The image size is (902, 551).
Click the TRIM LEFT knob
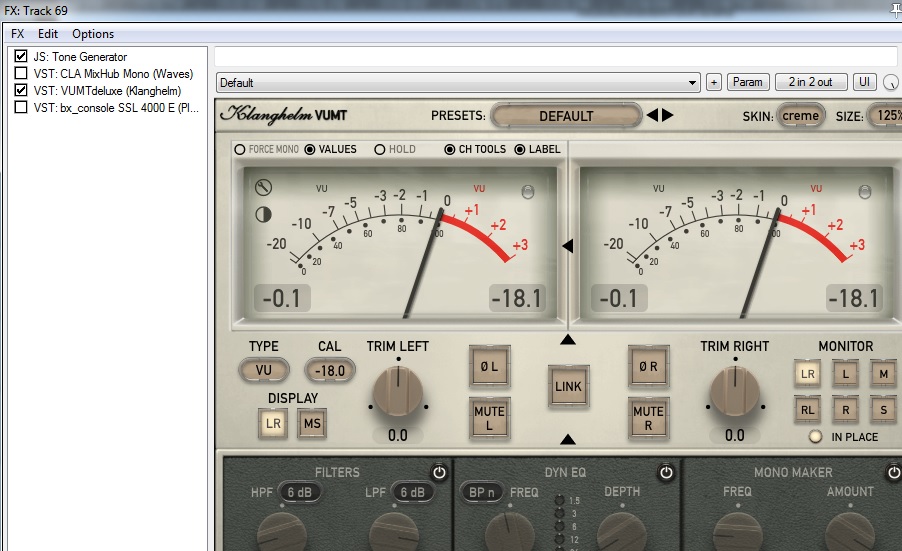point(398,392)
